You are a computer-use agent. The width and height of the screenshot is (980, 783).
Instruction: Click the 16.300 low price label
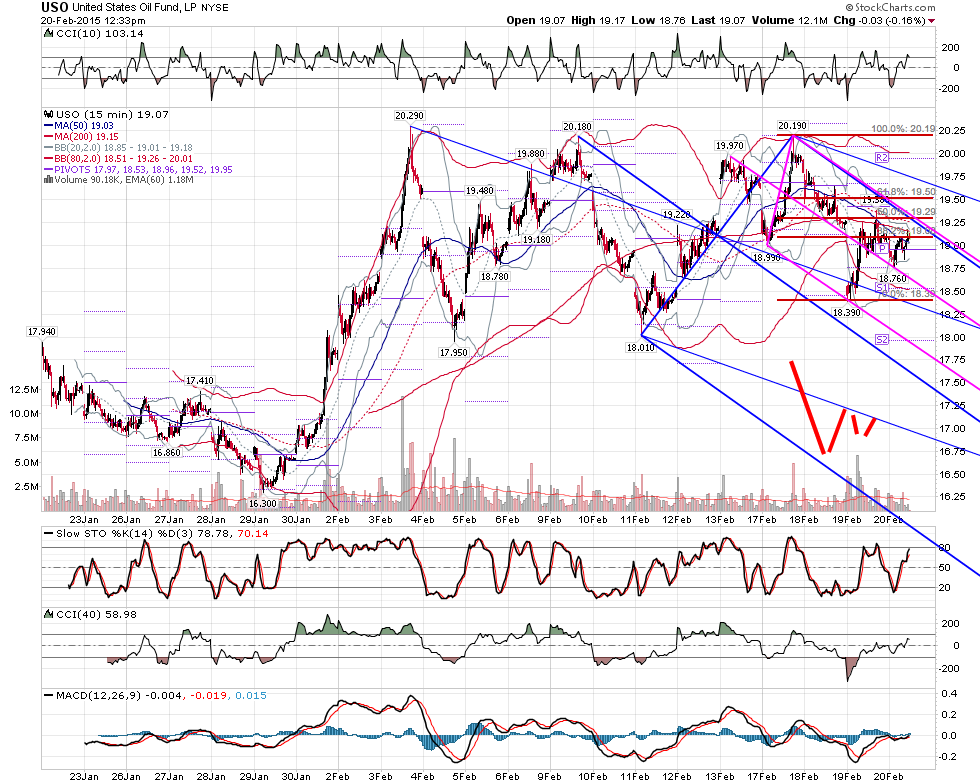pos(262,503)
